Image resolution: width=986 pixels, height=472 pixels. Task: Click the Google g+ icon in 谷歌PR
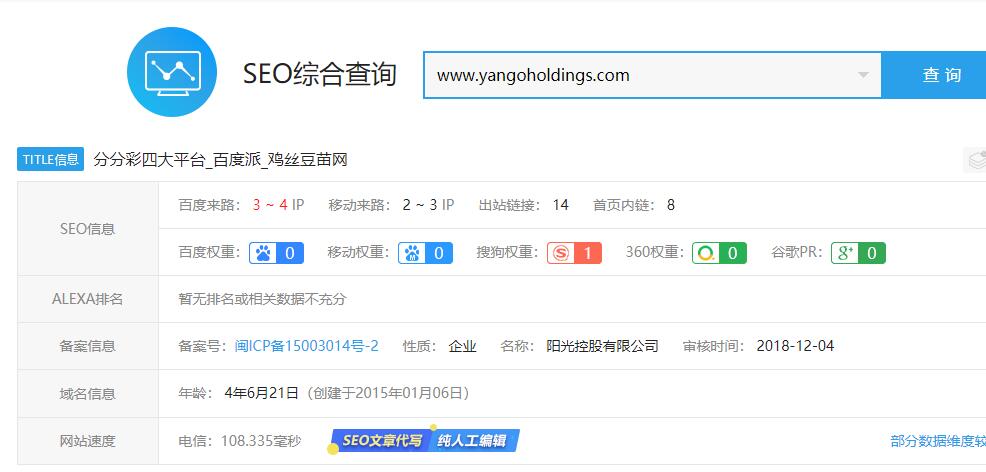(845, 253)
